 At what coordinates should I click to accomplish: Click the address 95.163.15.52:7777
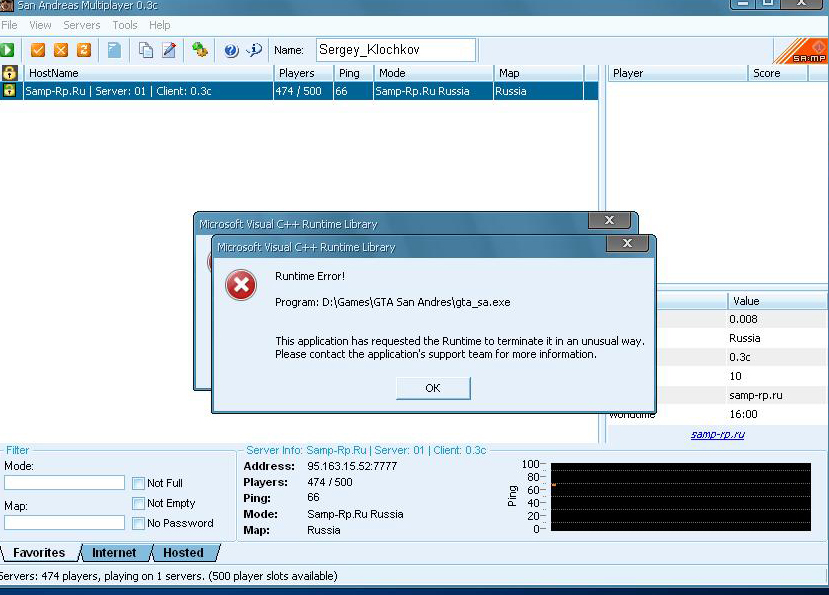pyautogui.click(x=352, y=466)
